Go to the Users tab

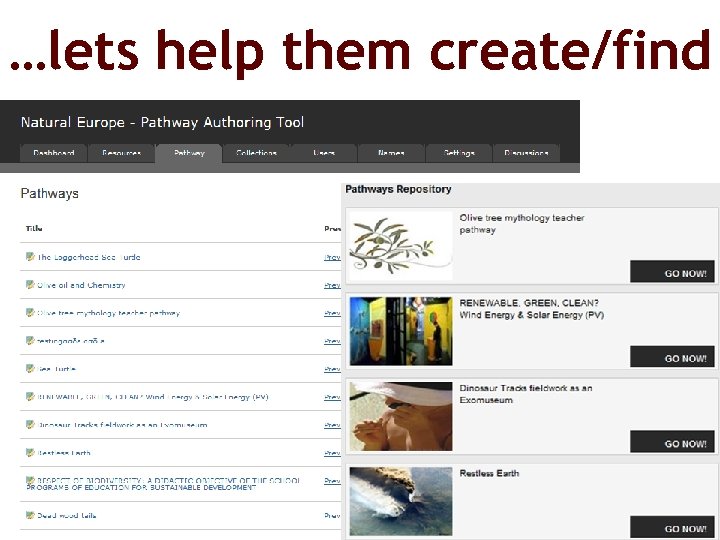(324, 153)
